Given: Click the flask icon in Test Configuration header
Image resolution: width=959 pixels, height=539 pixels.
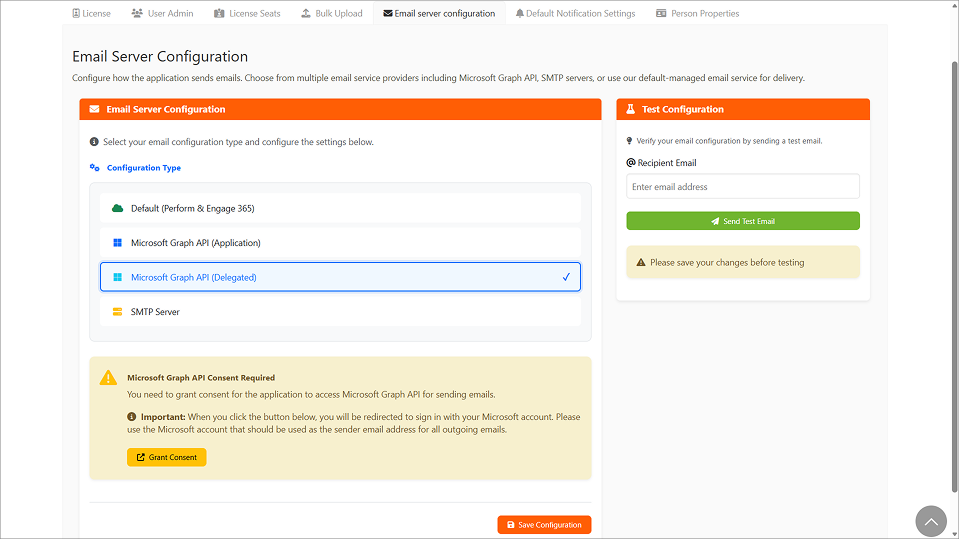Looking at the screenshot, I should tap(631, 109).
